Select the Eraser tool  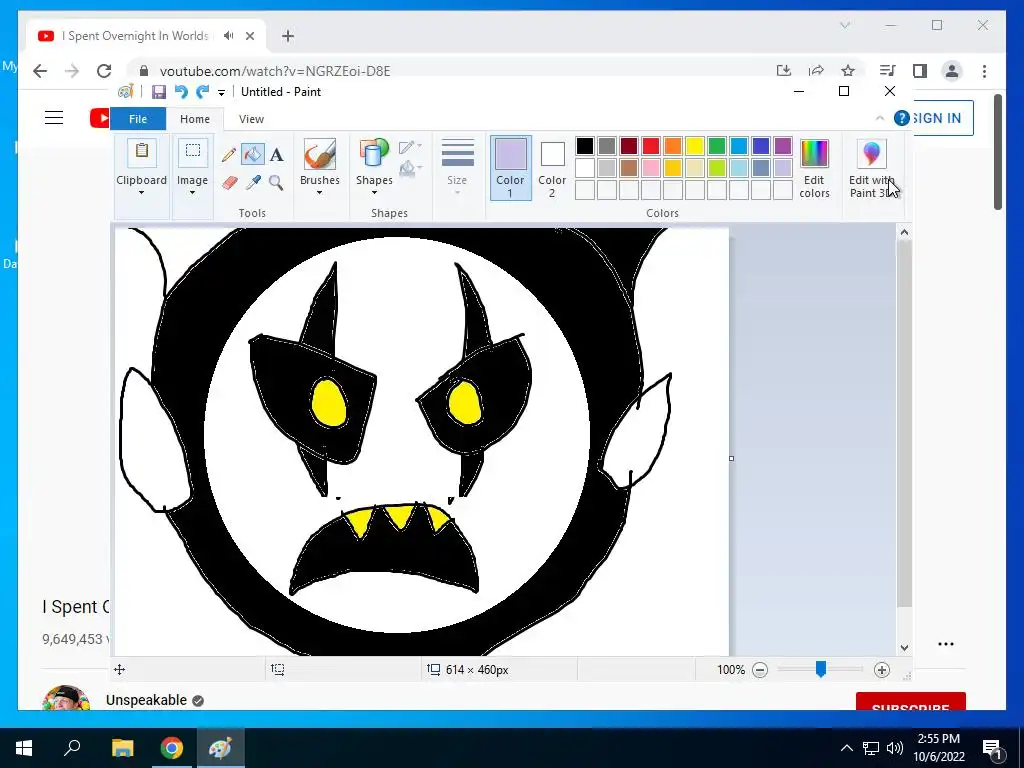point(229,183)
